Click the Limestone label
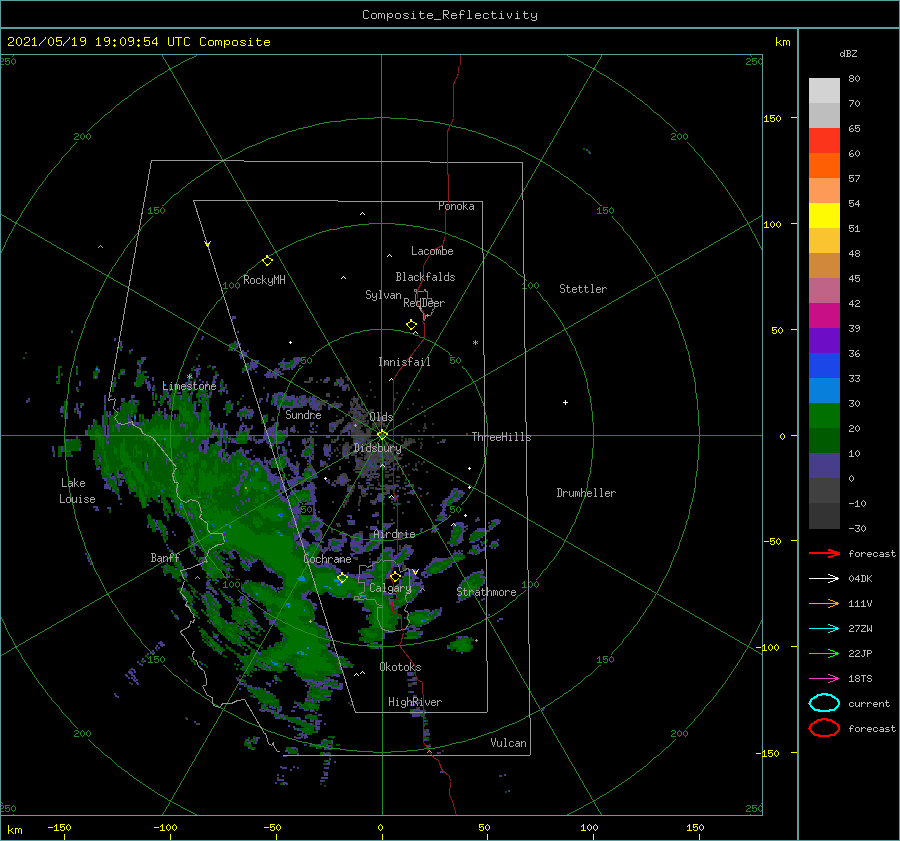This screenshot has height=841, width=900. 189,386
